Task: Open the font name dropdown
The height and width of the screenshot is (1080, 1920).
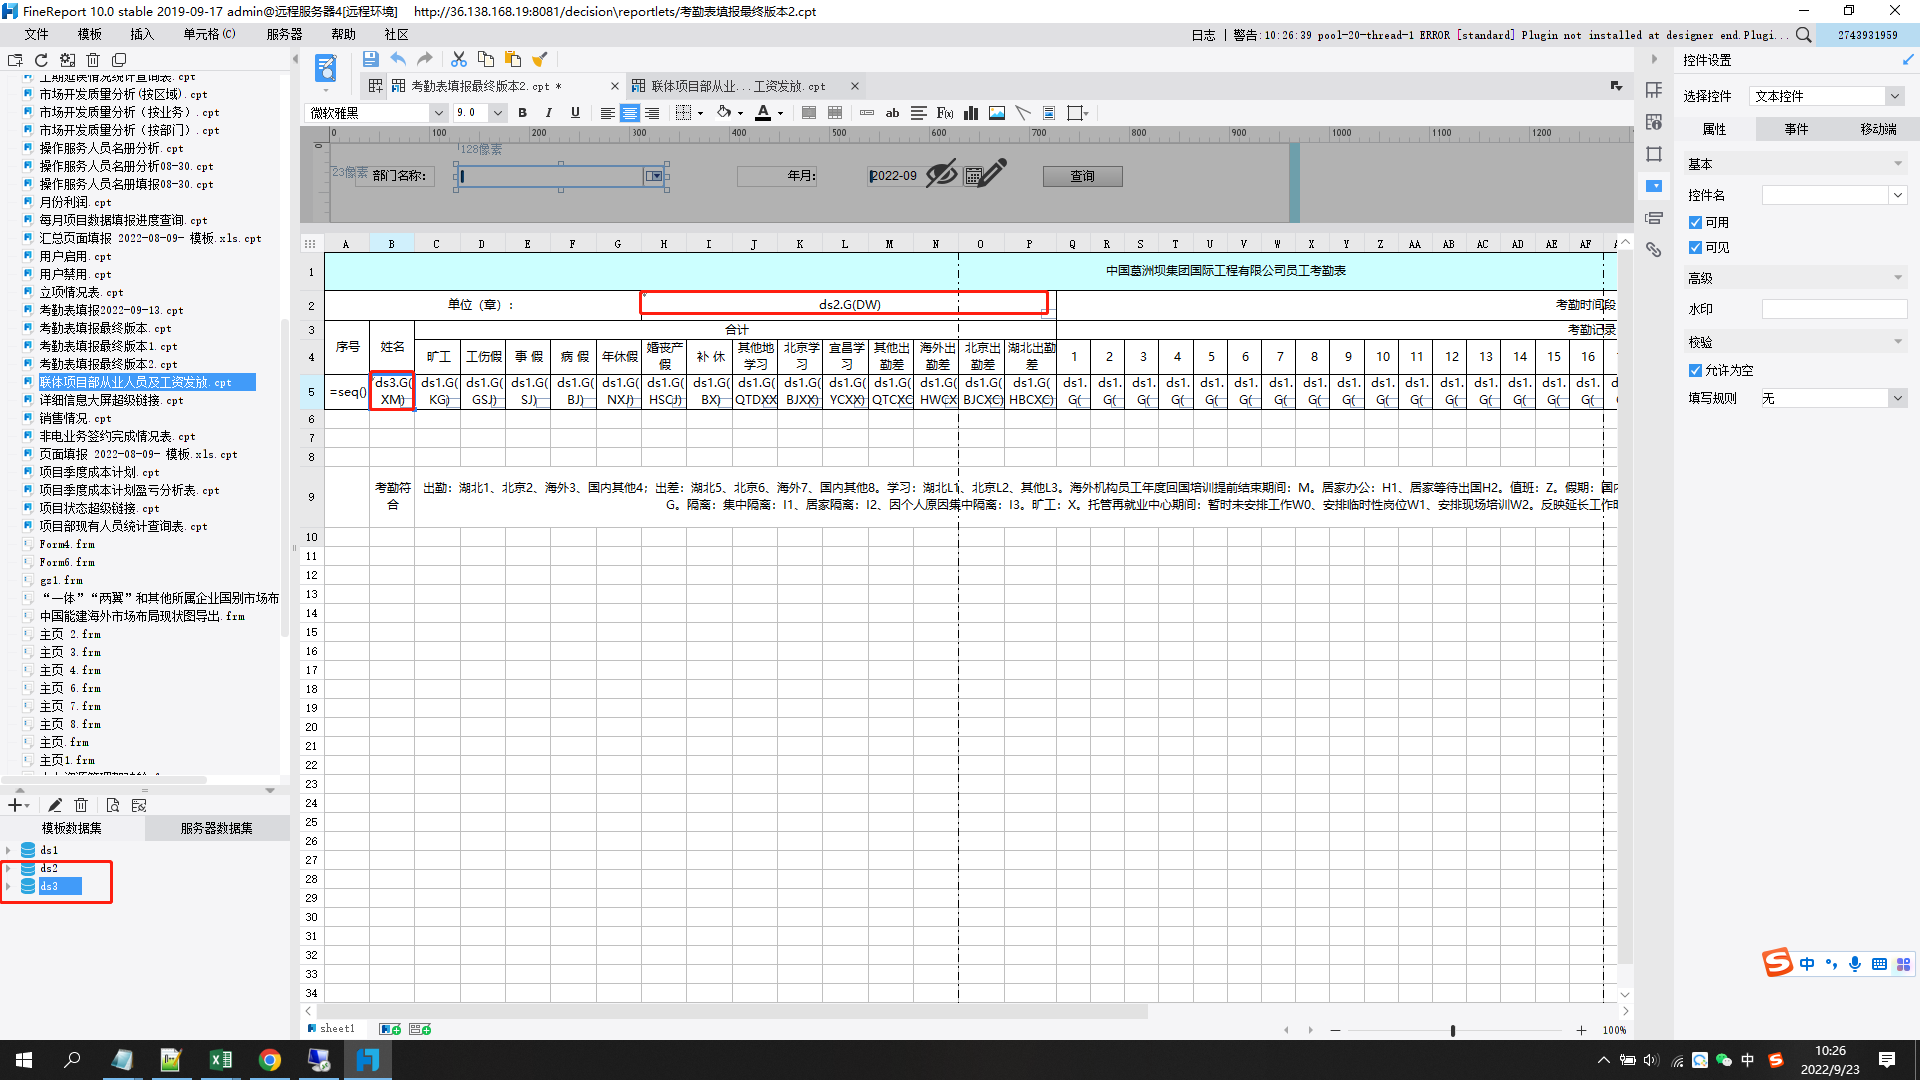Action: [x=438, y=113]
